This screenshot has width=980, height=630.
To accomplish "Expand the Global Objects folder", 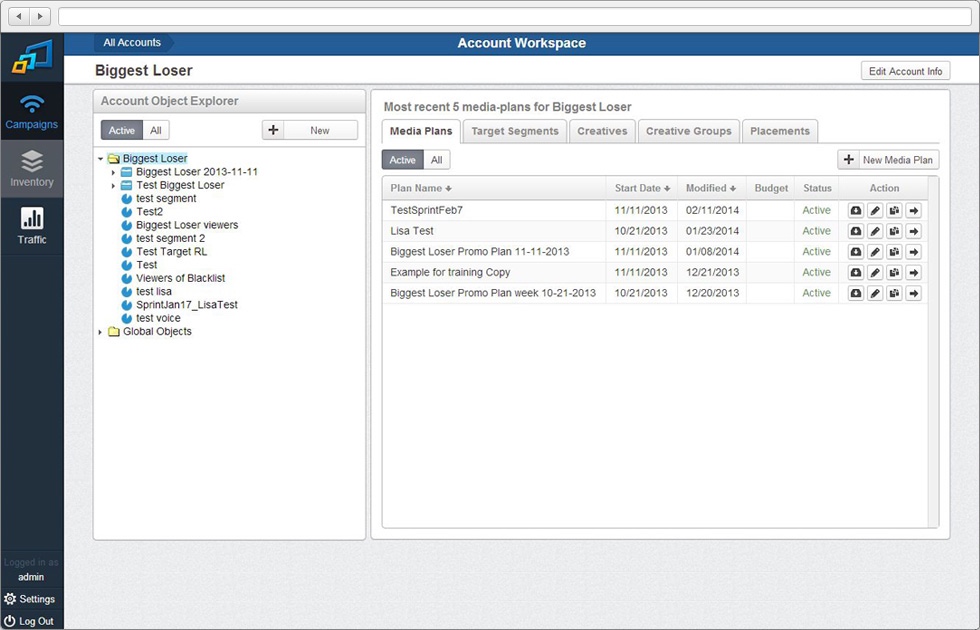I will click(99, 331).
